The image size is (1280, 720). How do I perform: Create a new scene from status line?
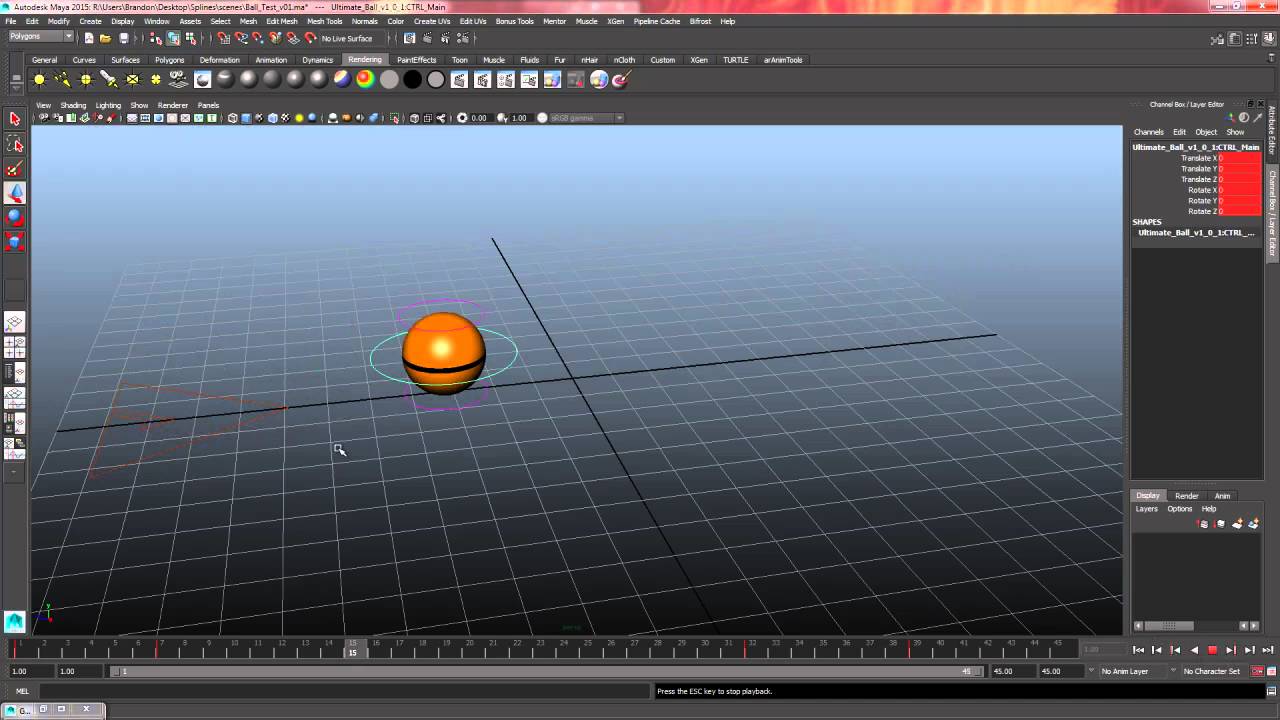point(89,38)
